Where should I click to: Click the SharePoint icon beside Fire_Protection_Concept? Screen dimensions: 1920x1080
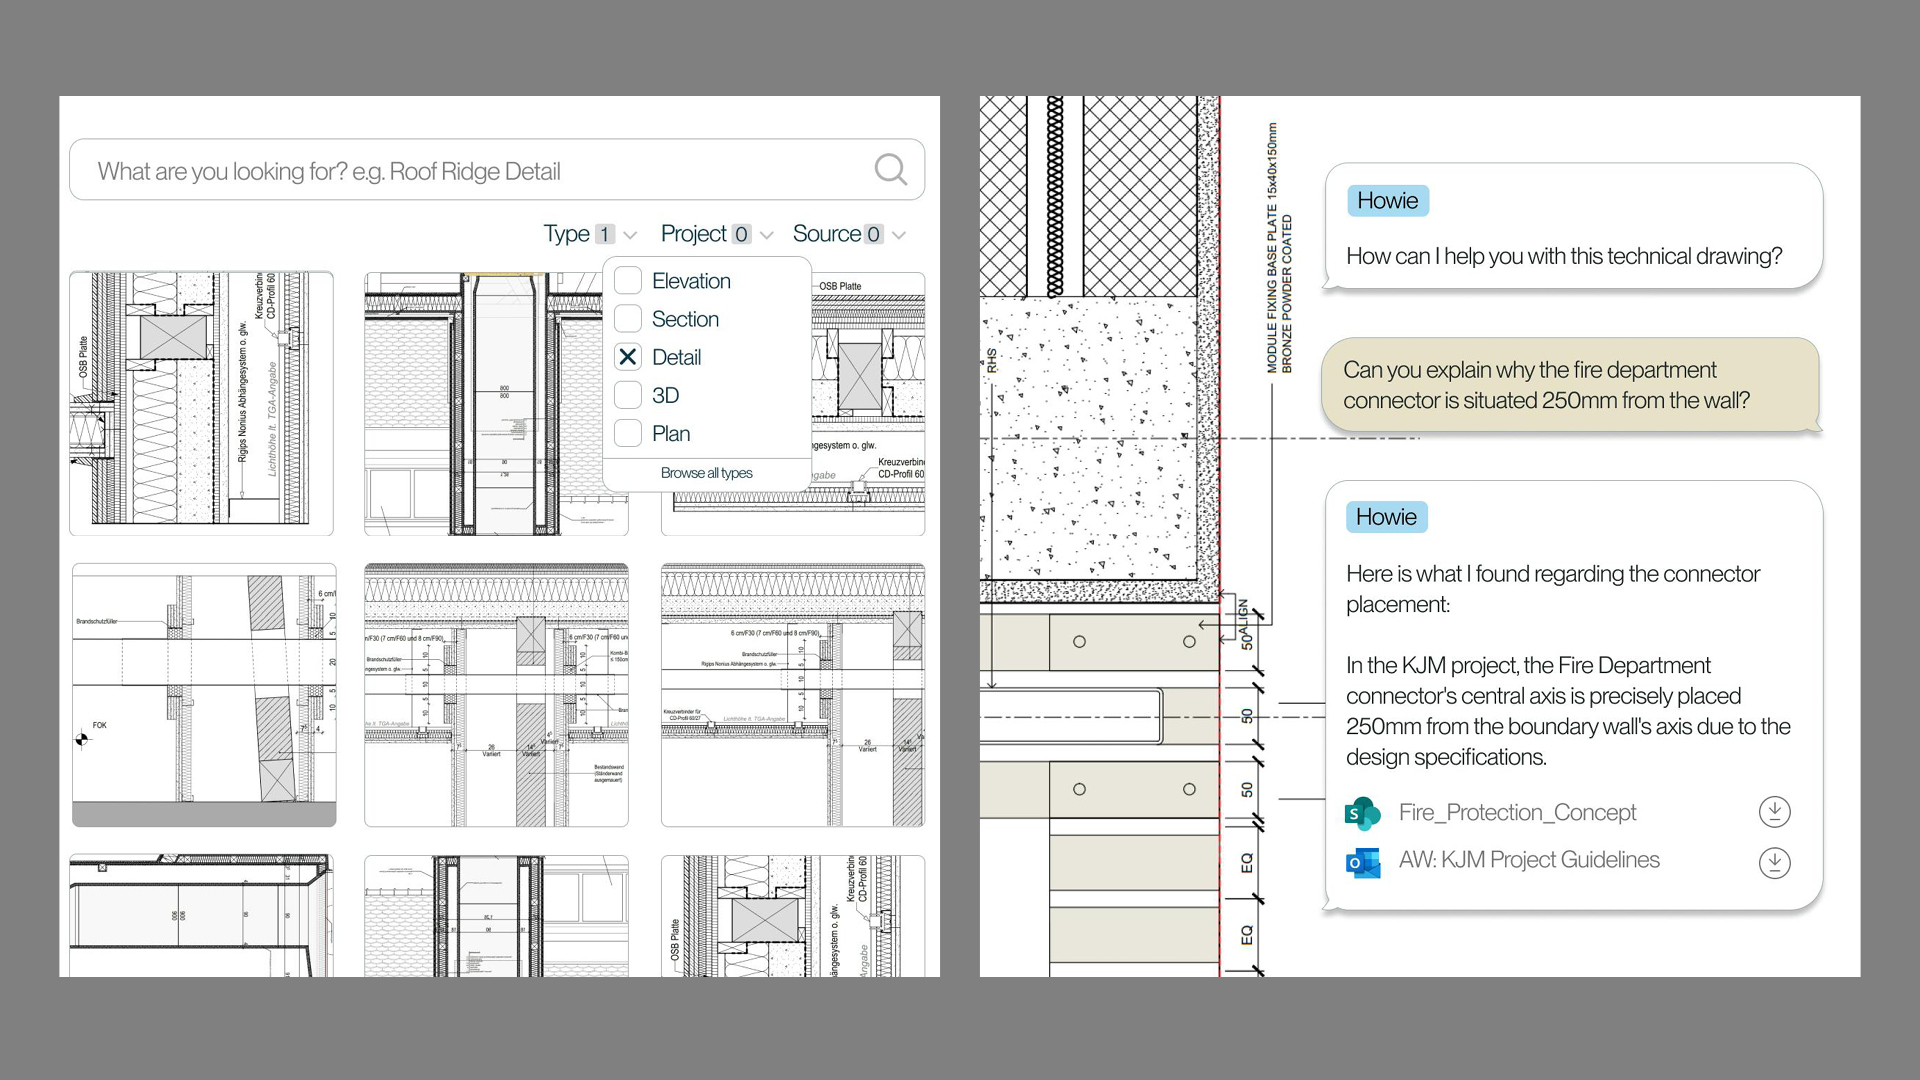tap(1362, 813)
